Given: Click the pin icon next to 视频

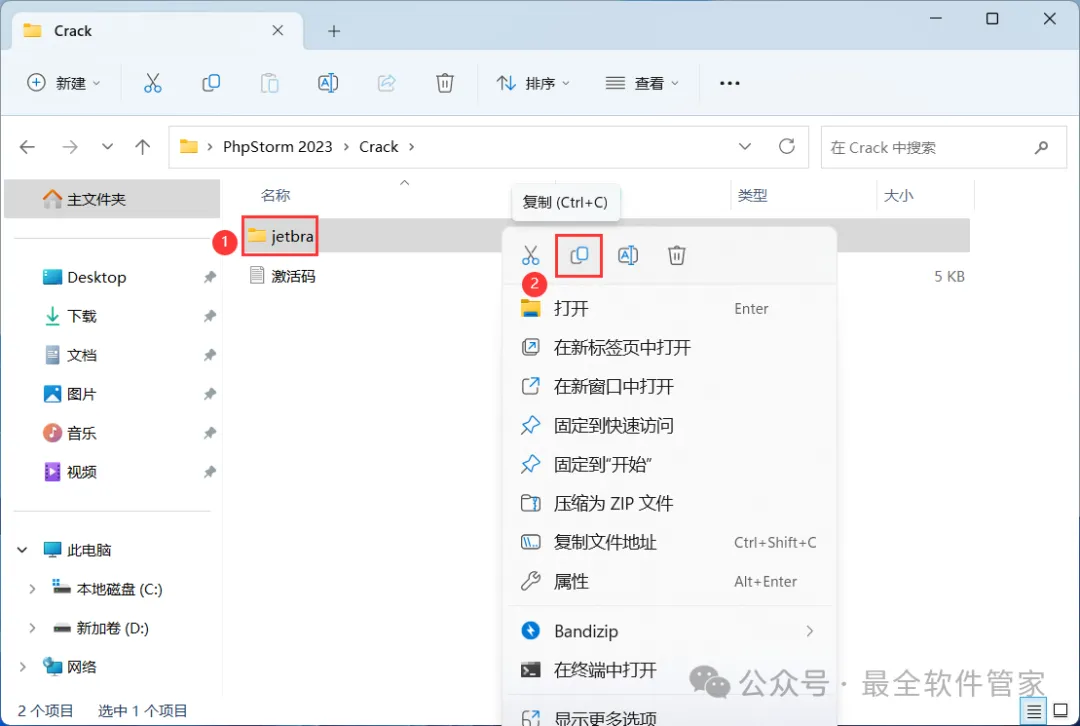Looking at the screenshot, I should (209, 473).
